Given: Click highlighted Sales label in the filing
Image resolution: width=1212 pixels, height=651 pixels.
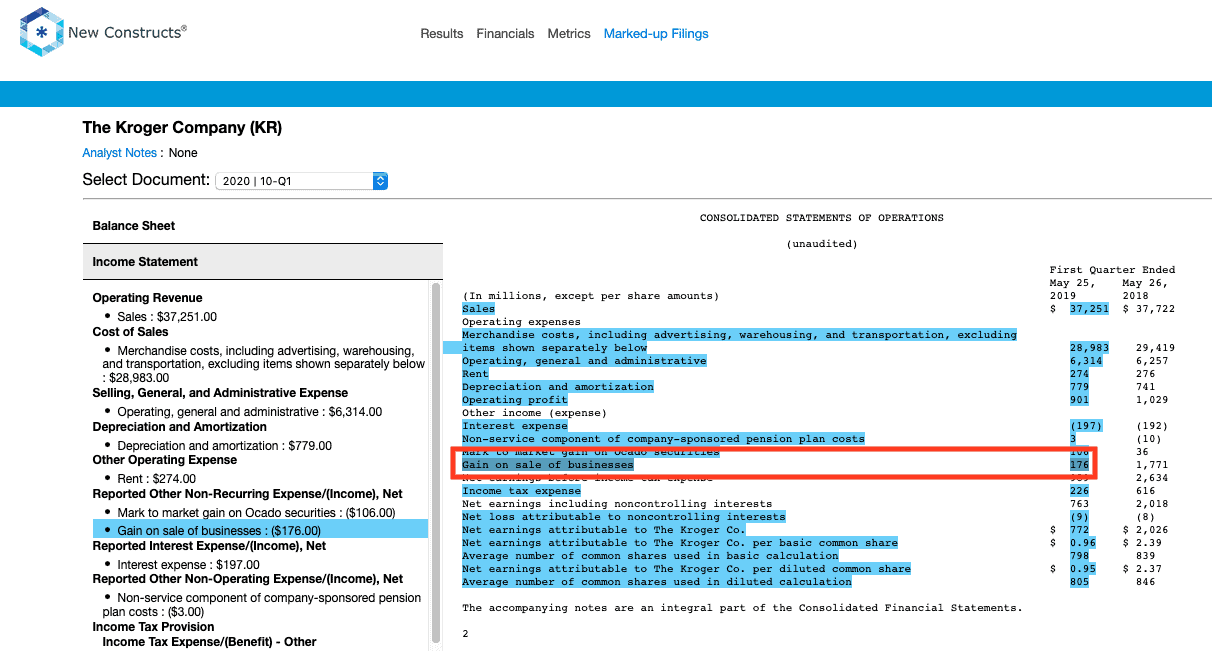Looking at the screenshot, I should point(478,309).
